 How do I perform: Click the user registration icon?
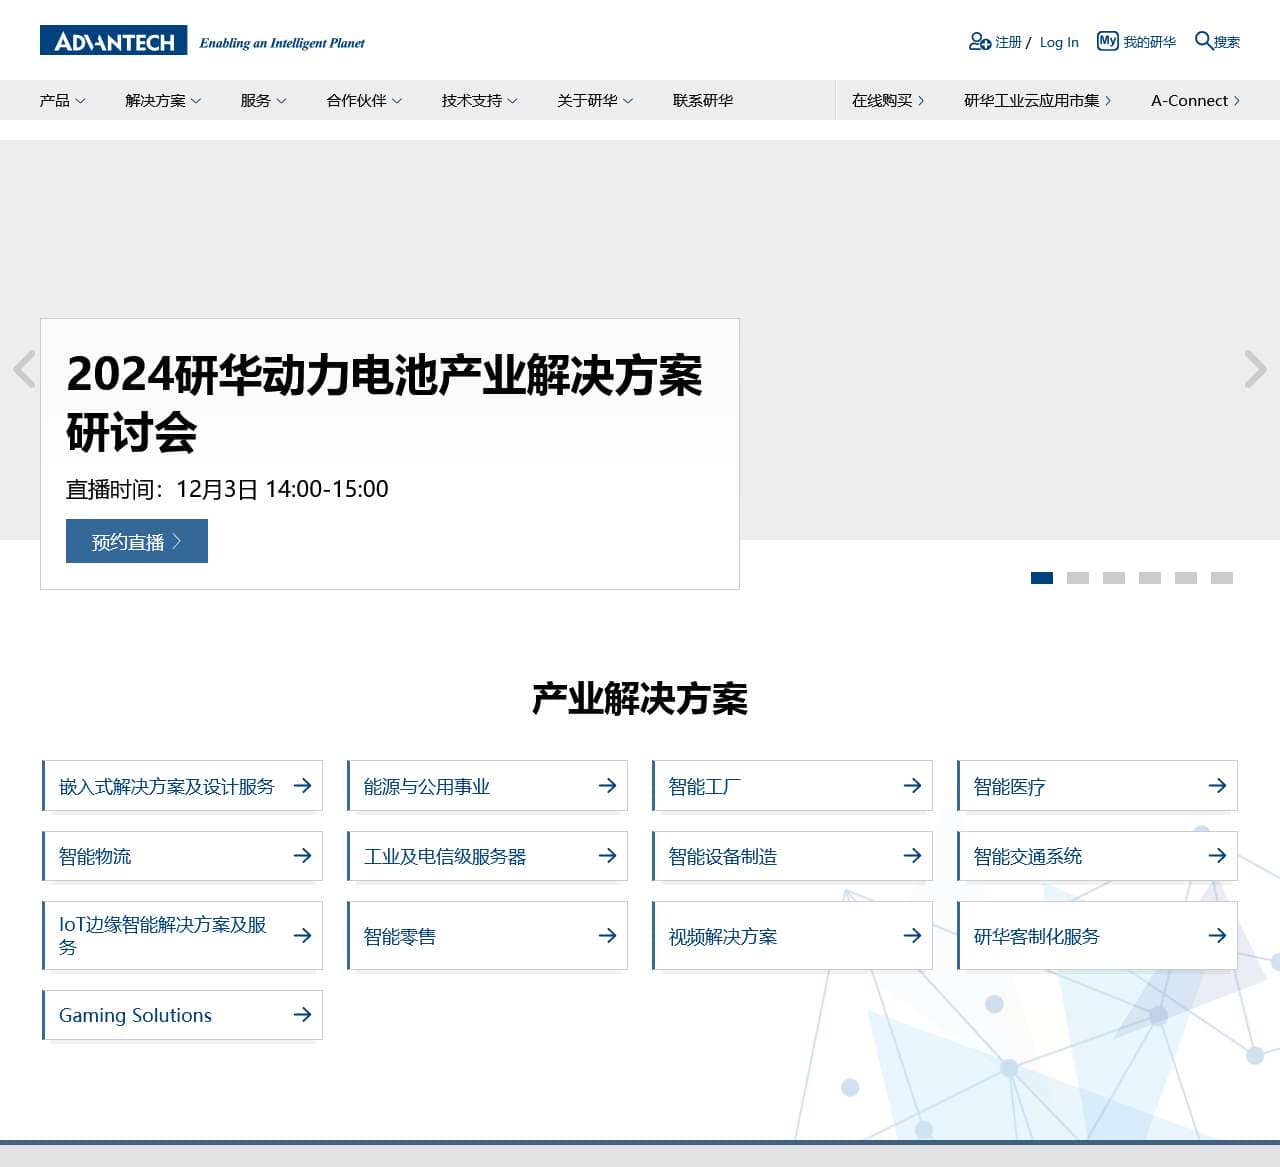coord(979,41)
